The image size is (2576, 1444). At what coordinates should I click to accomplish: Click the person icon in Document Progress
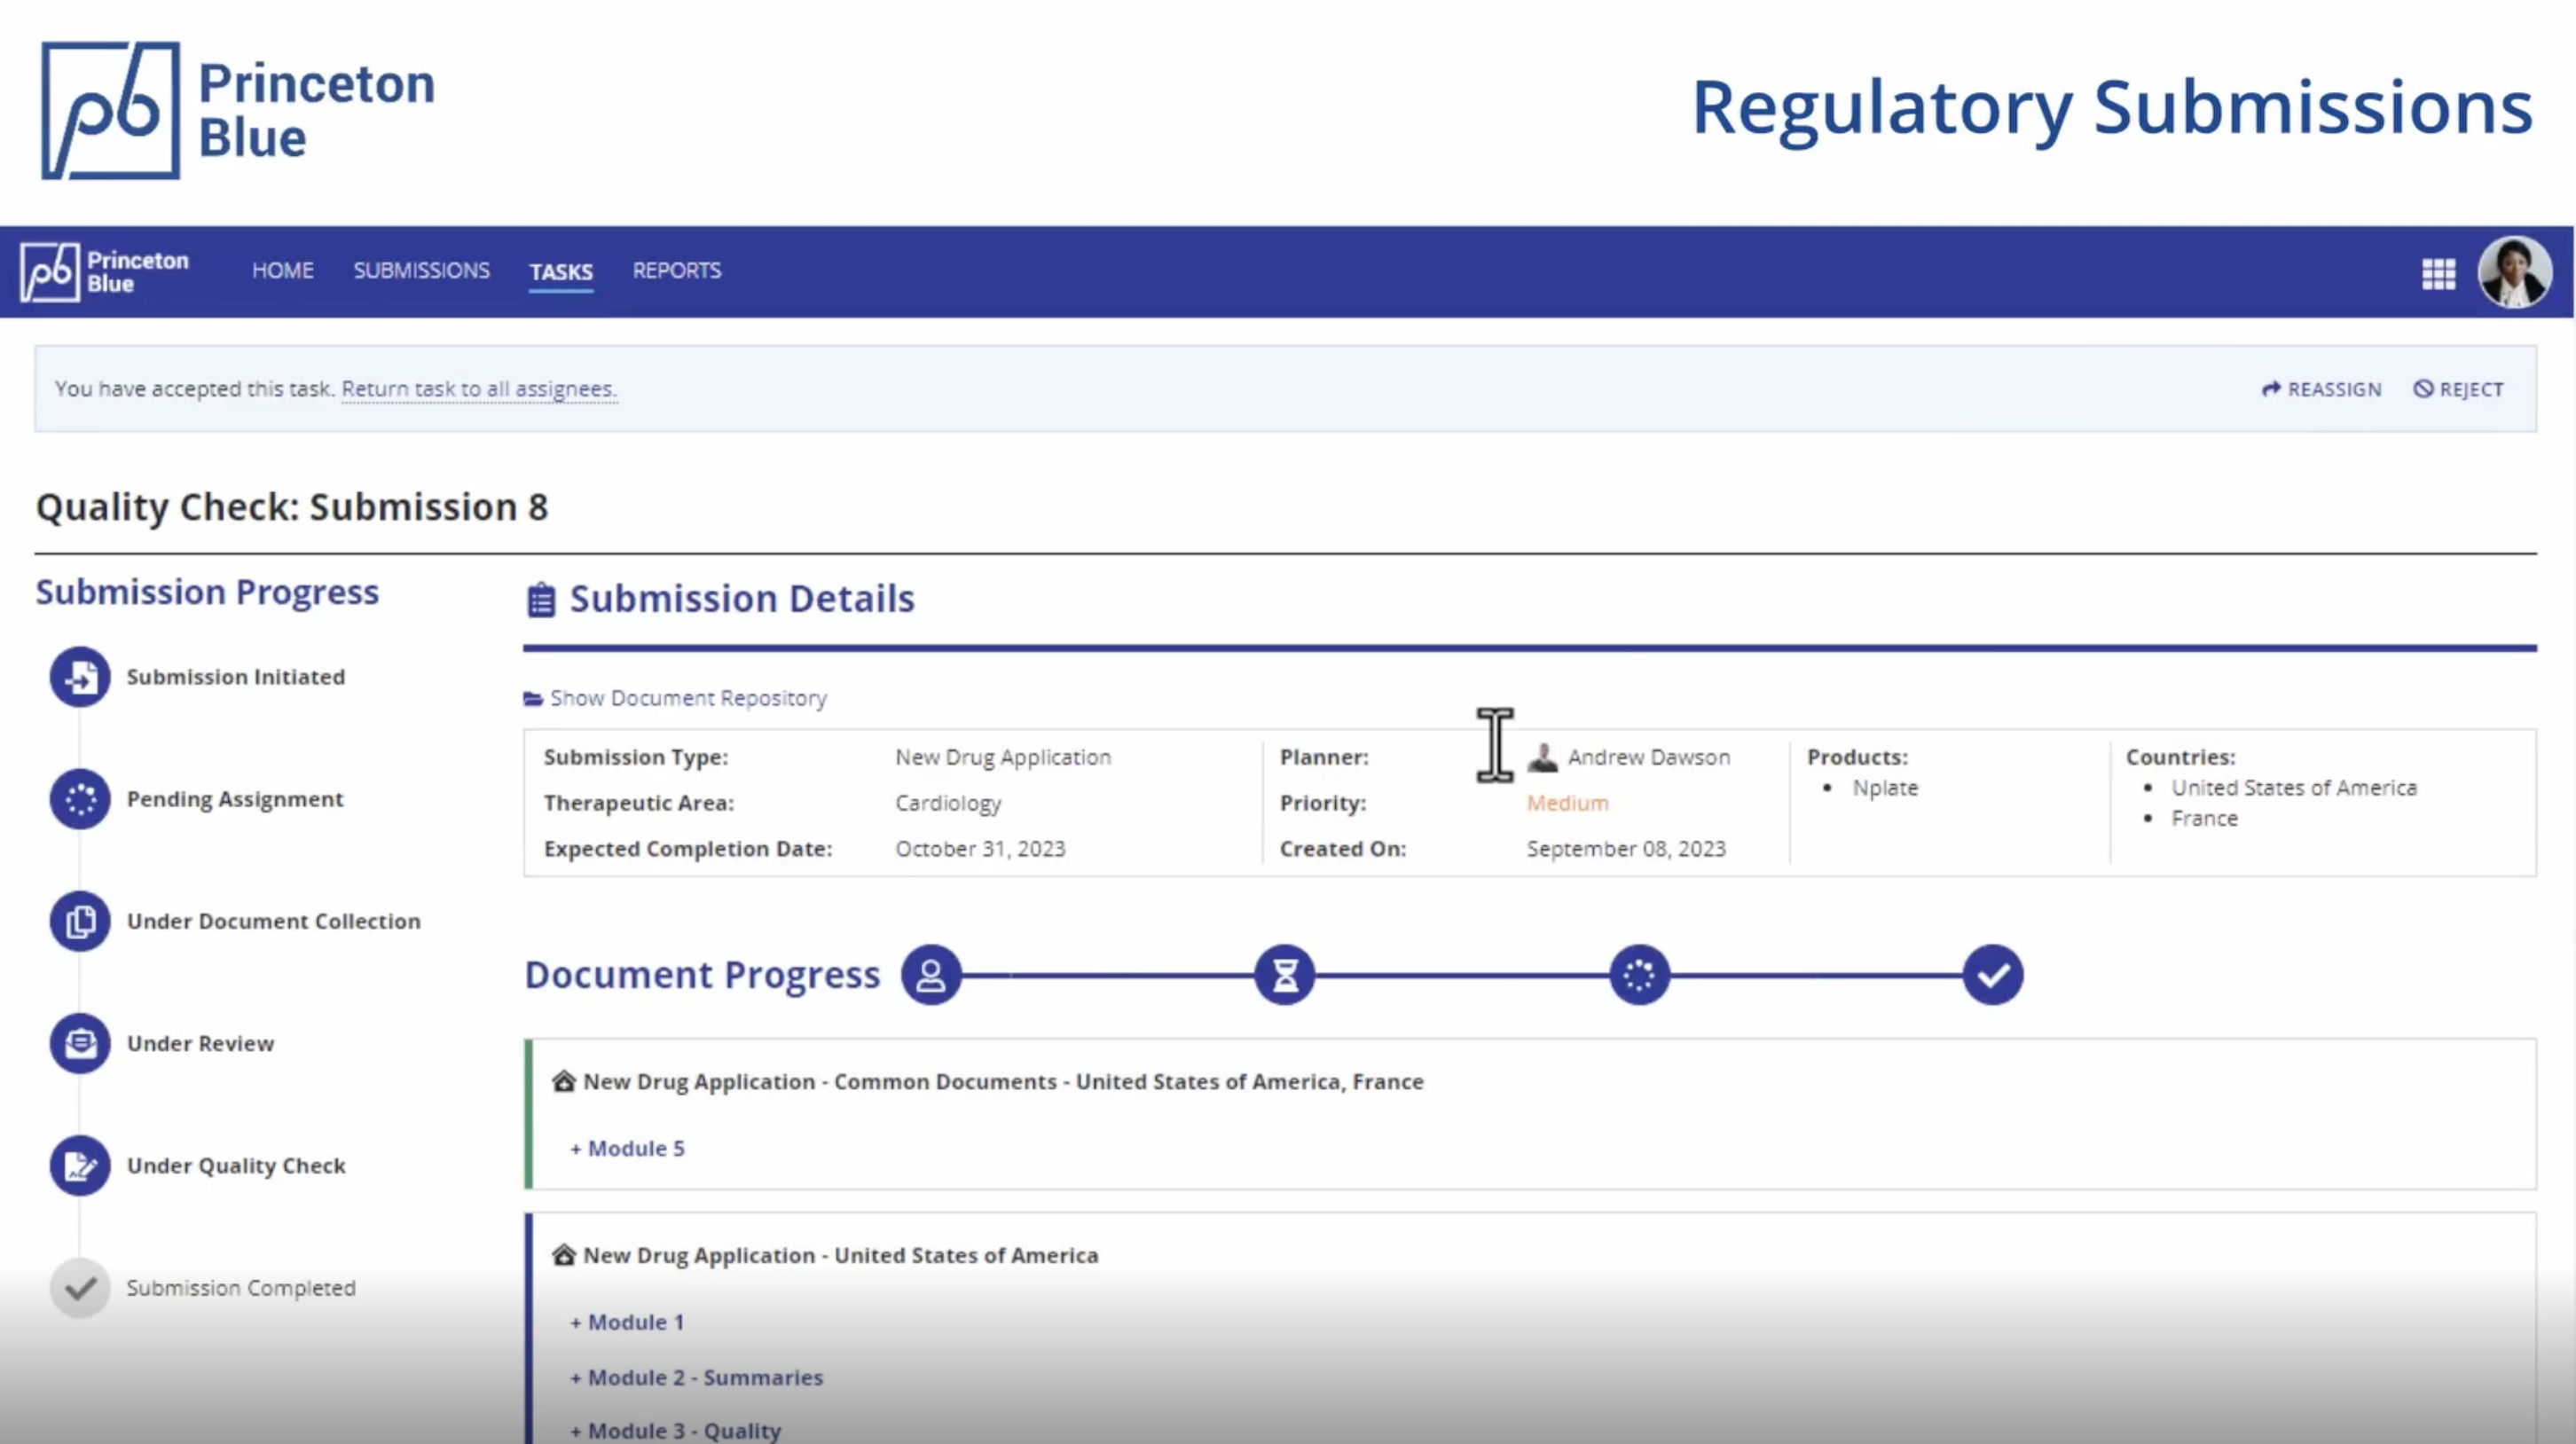[931, 975]
